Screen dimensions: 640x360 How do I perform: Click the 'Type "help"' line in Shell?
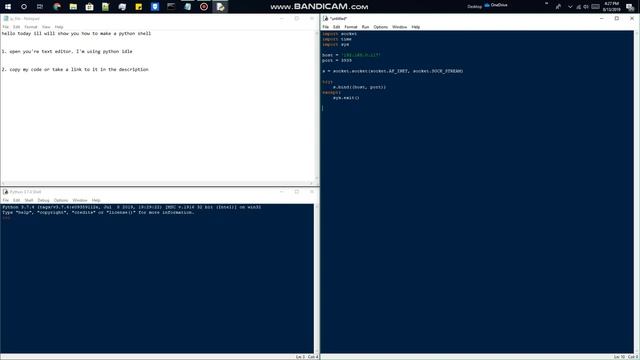pos(98,212)
